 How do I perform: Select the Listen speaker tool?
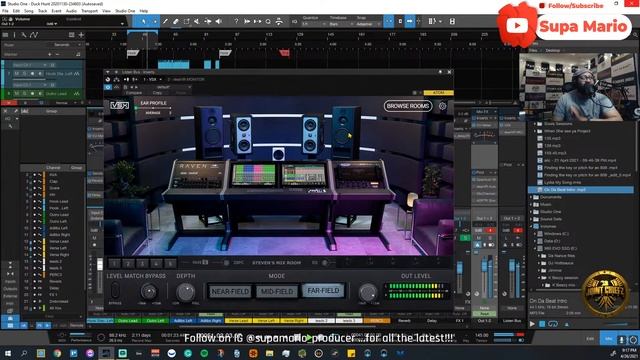click(219, 21)
